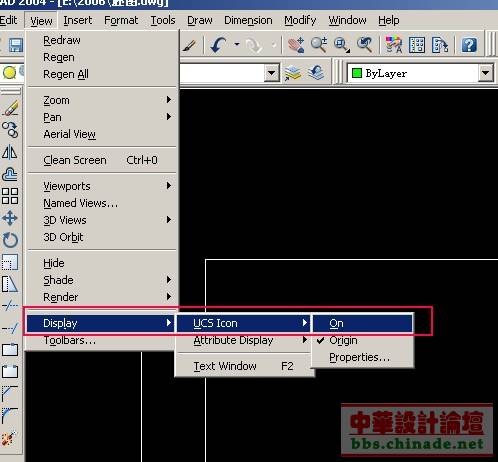Toggle Clean Screen mode

click(x=101, y=160)
